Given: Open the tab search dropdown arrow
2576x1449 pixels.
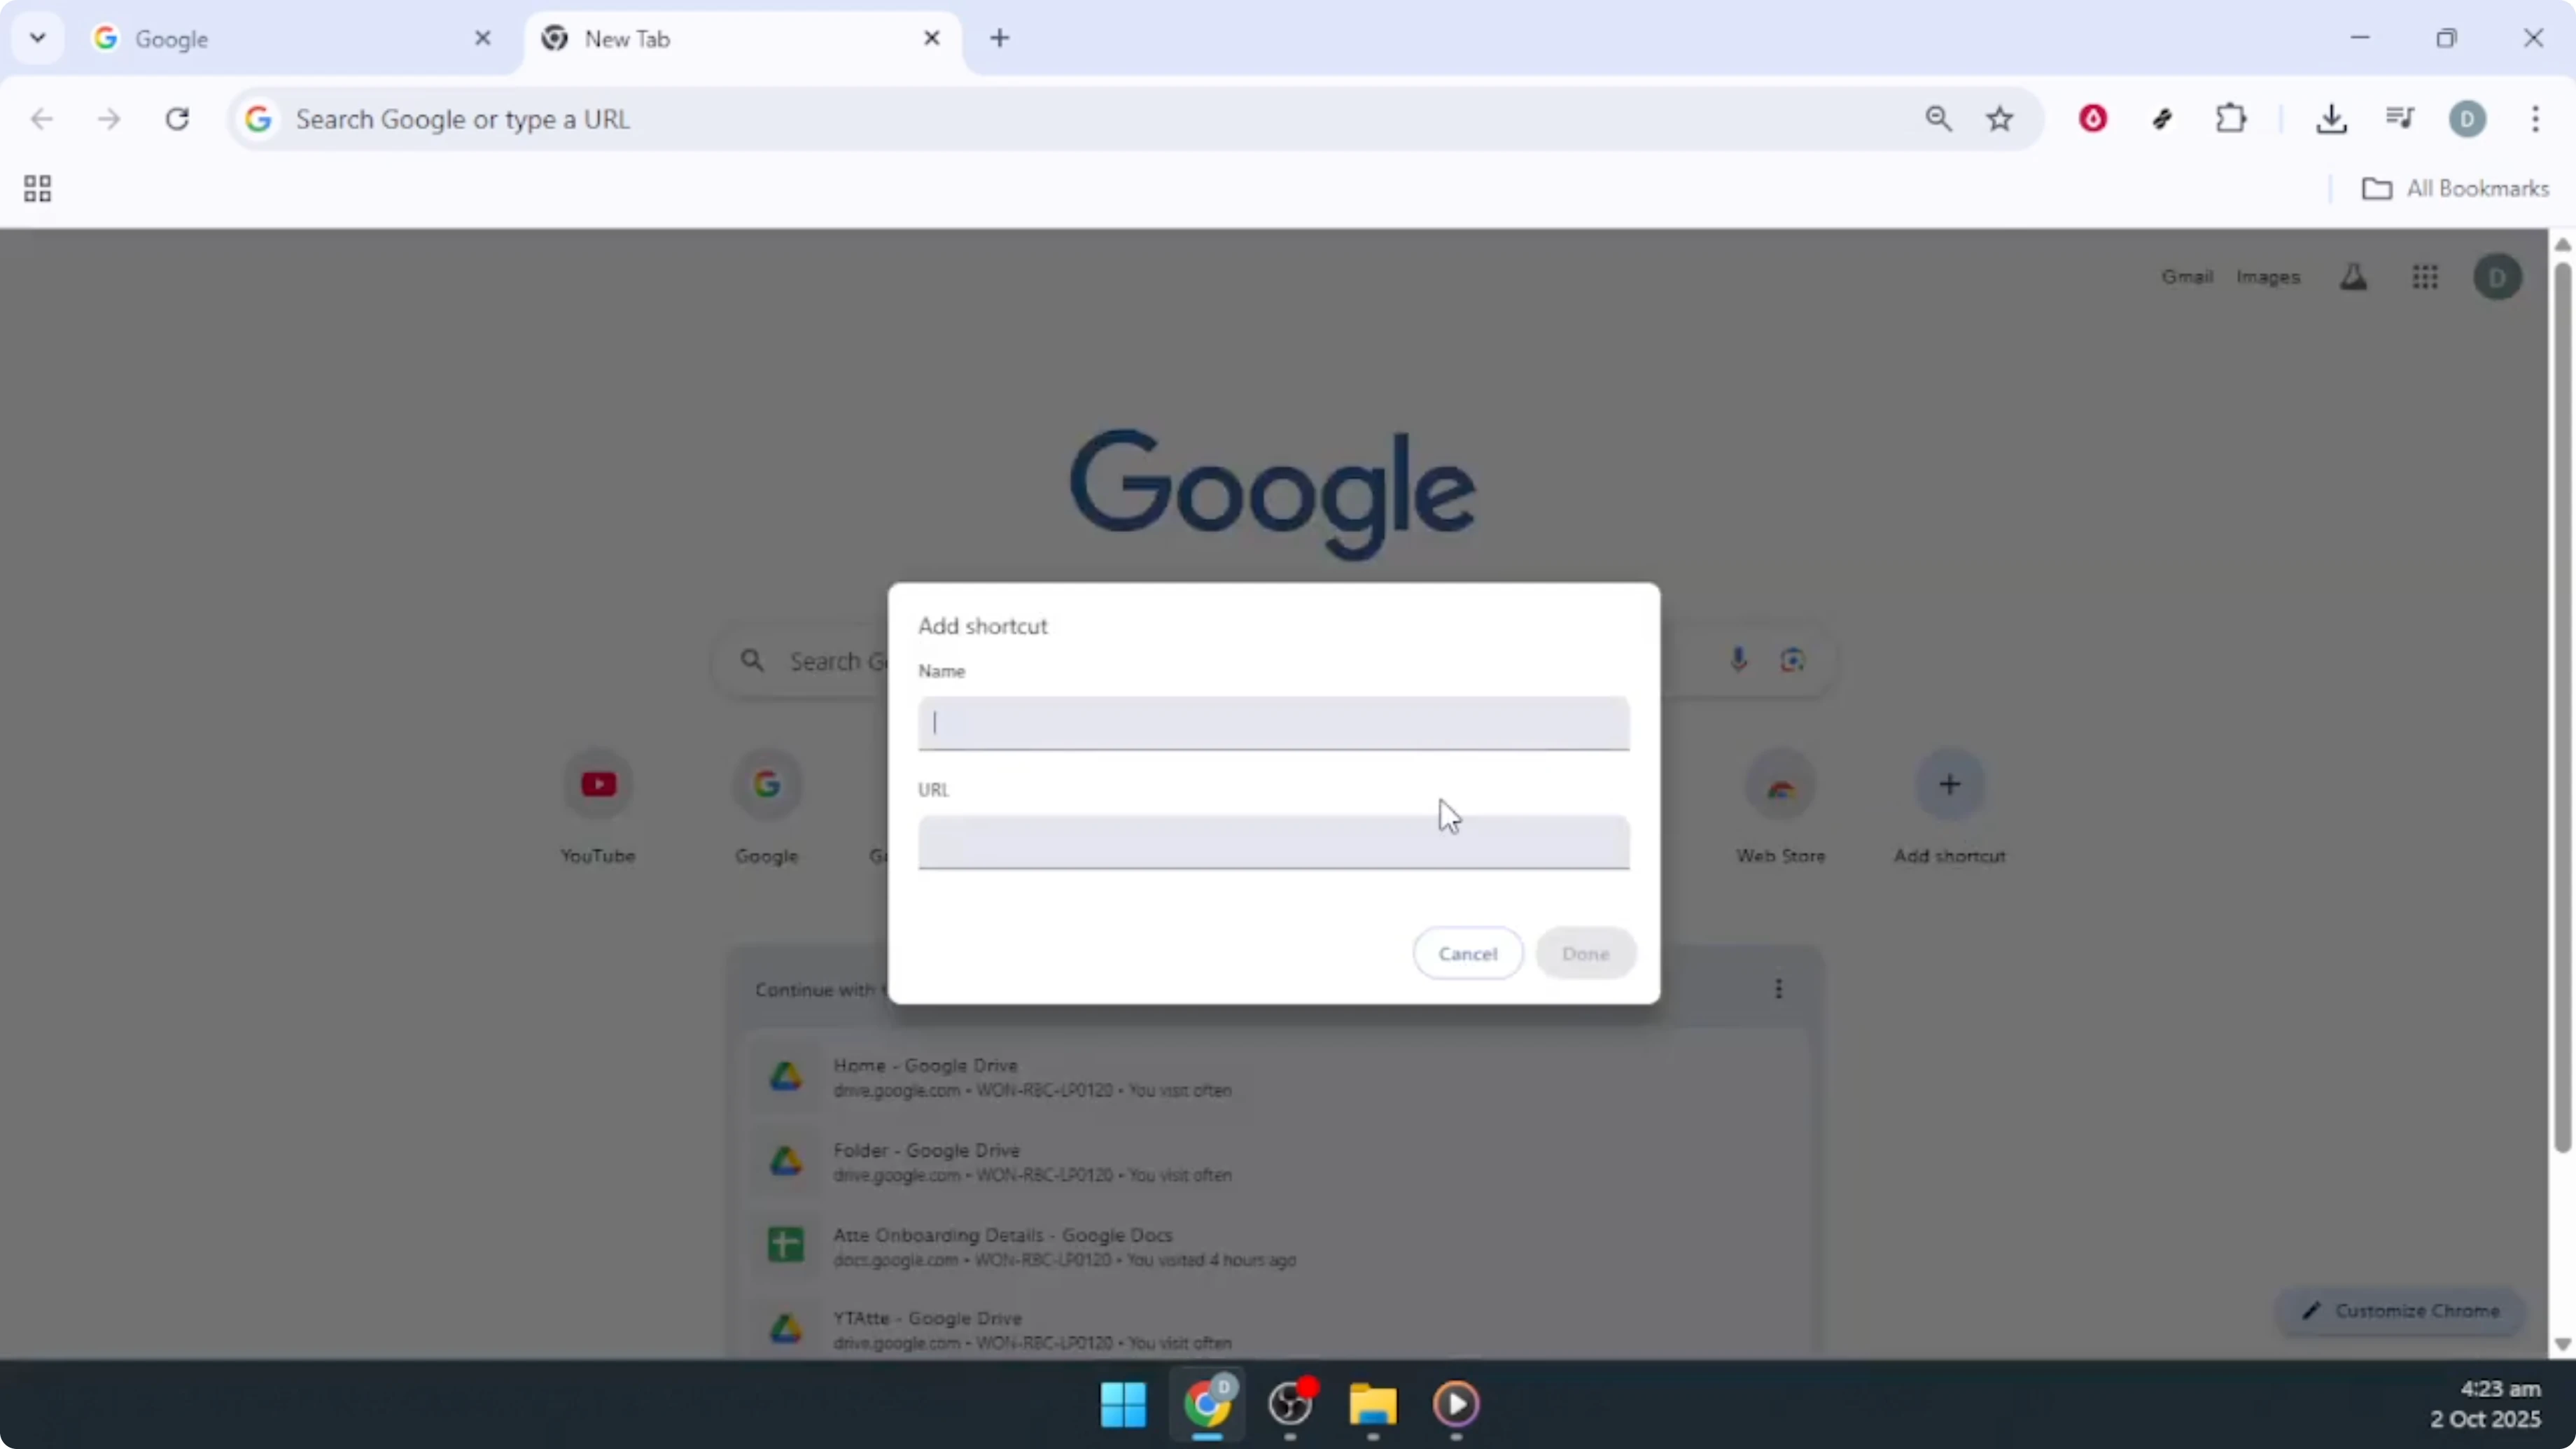Looking at the screenshot, I should [x=37, y=38].
